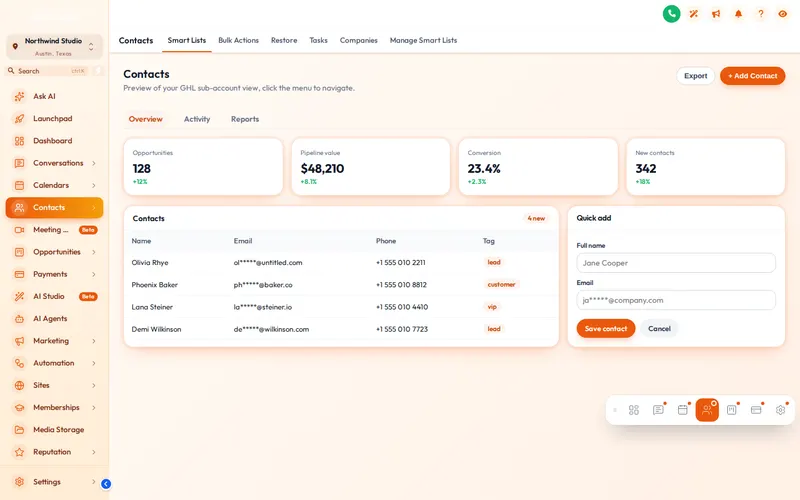
Task: Click the location pin icon beside Northwind Studio
Action: (15, 46)
